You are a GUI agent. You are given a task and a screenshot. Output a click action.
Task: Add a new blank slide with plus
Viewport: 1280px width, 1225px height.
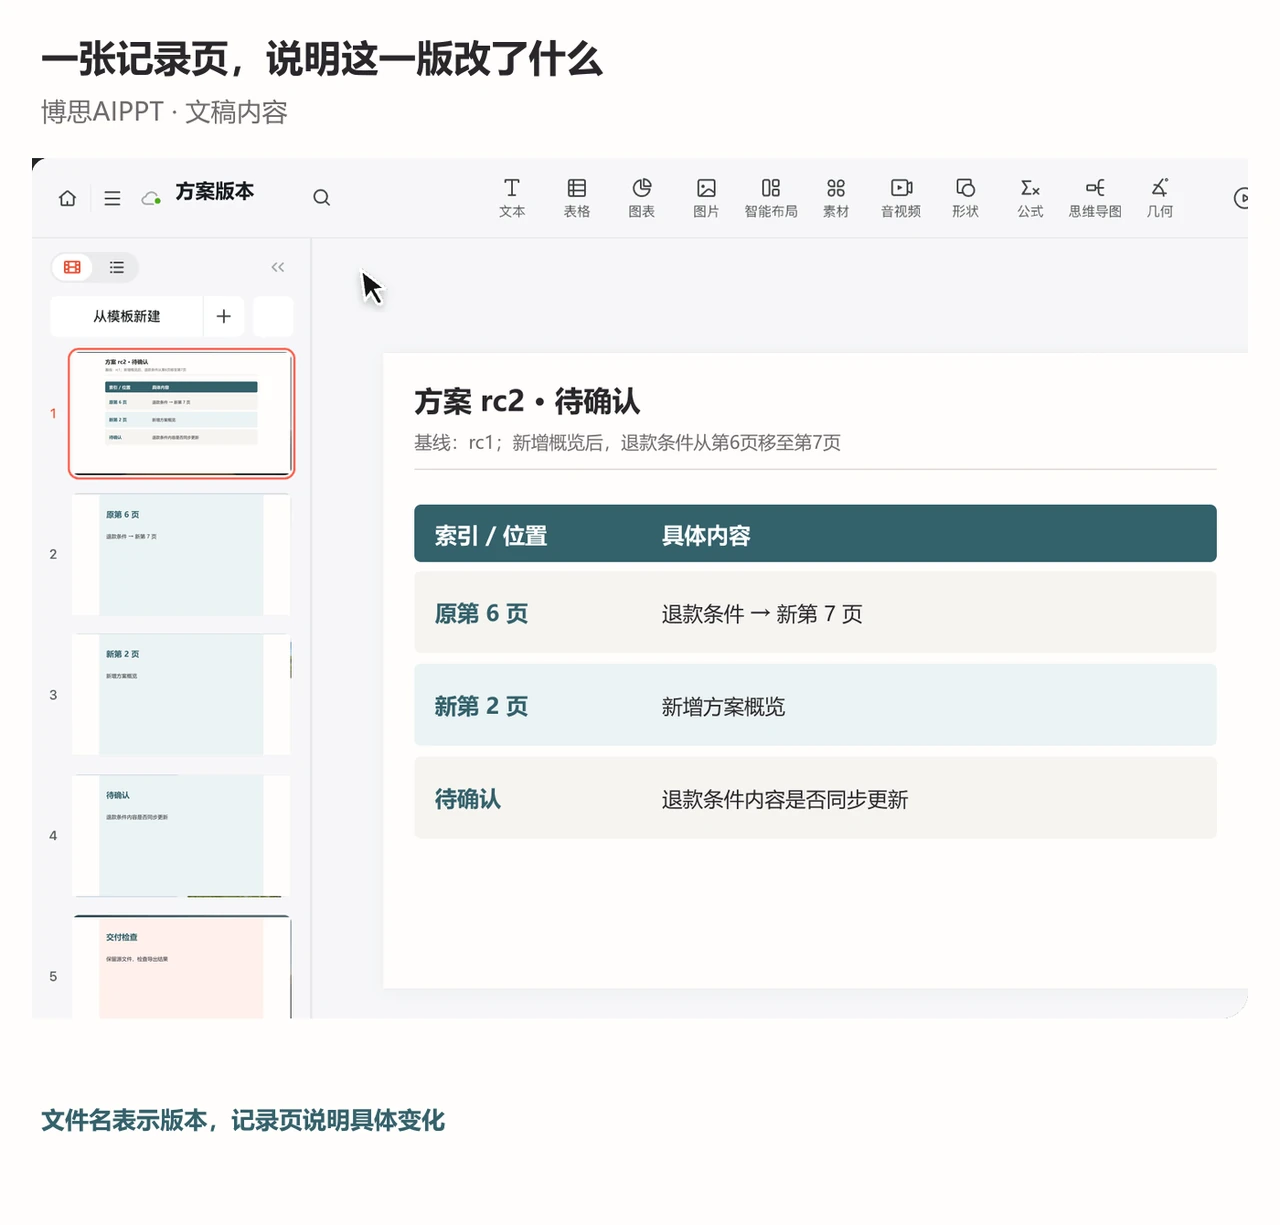point(224,316)
